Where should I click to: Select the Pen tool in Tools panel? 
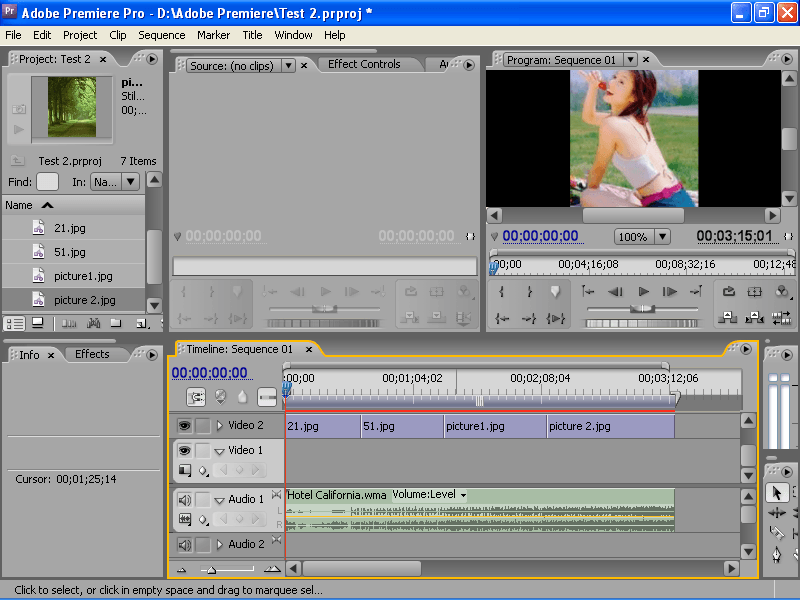pyautogui.click(x=777, y=554)
